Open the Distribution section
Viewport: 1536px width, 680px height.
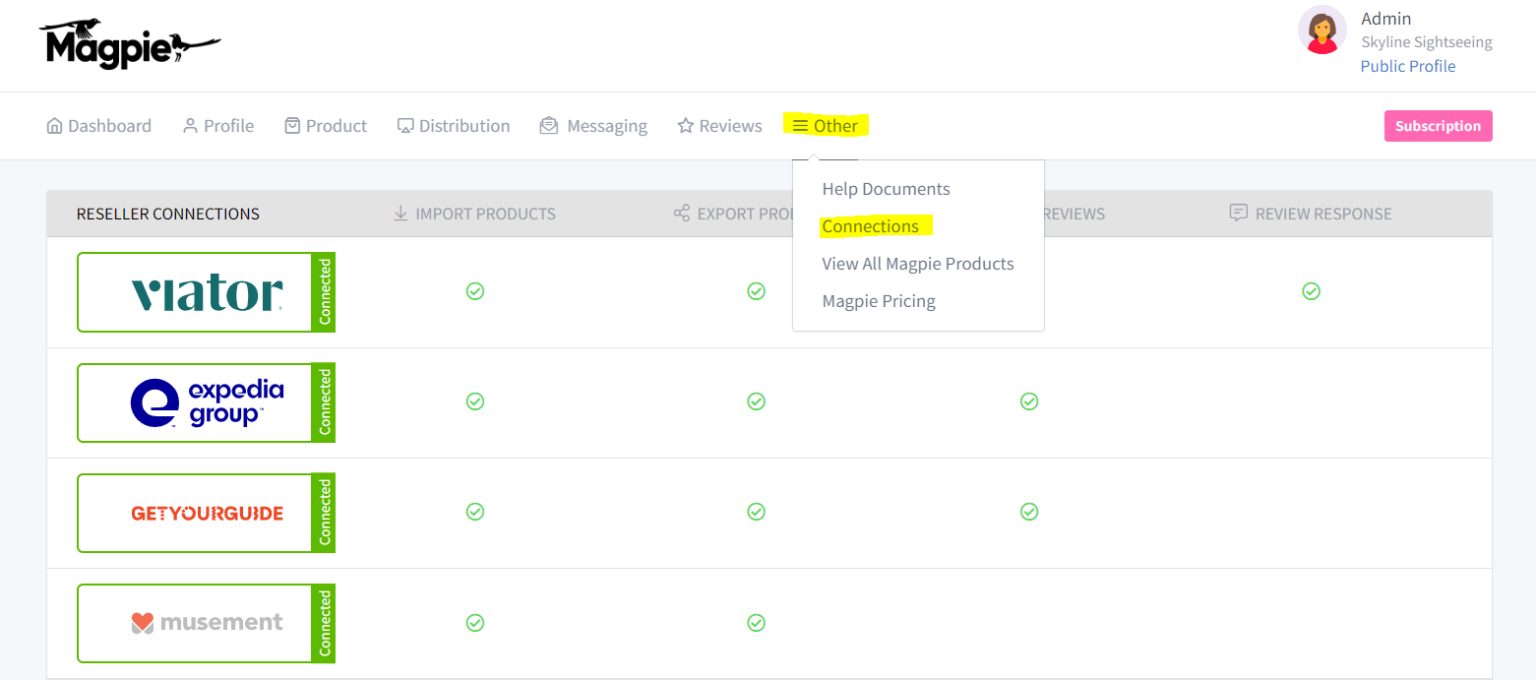click(454, 126)
